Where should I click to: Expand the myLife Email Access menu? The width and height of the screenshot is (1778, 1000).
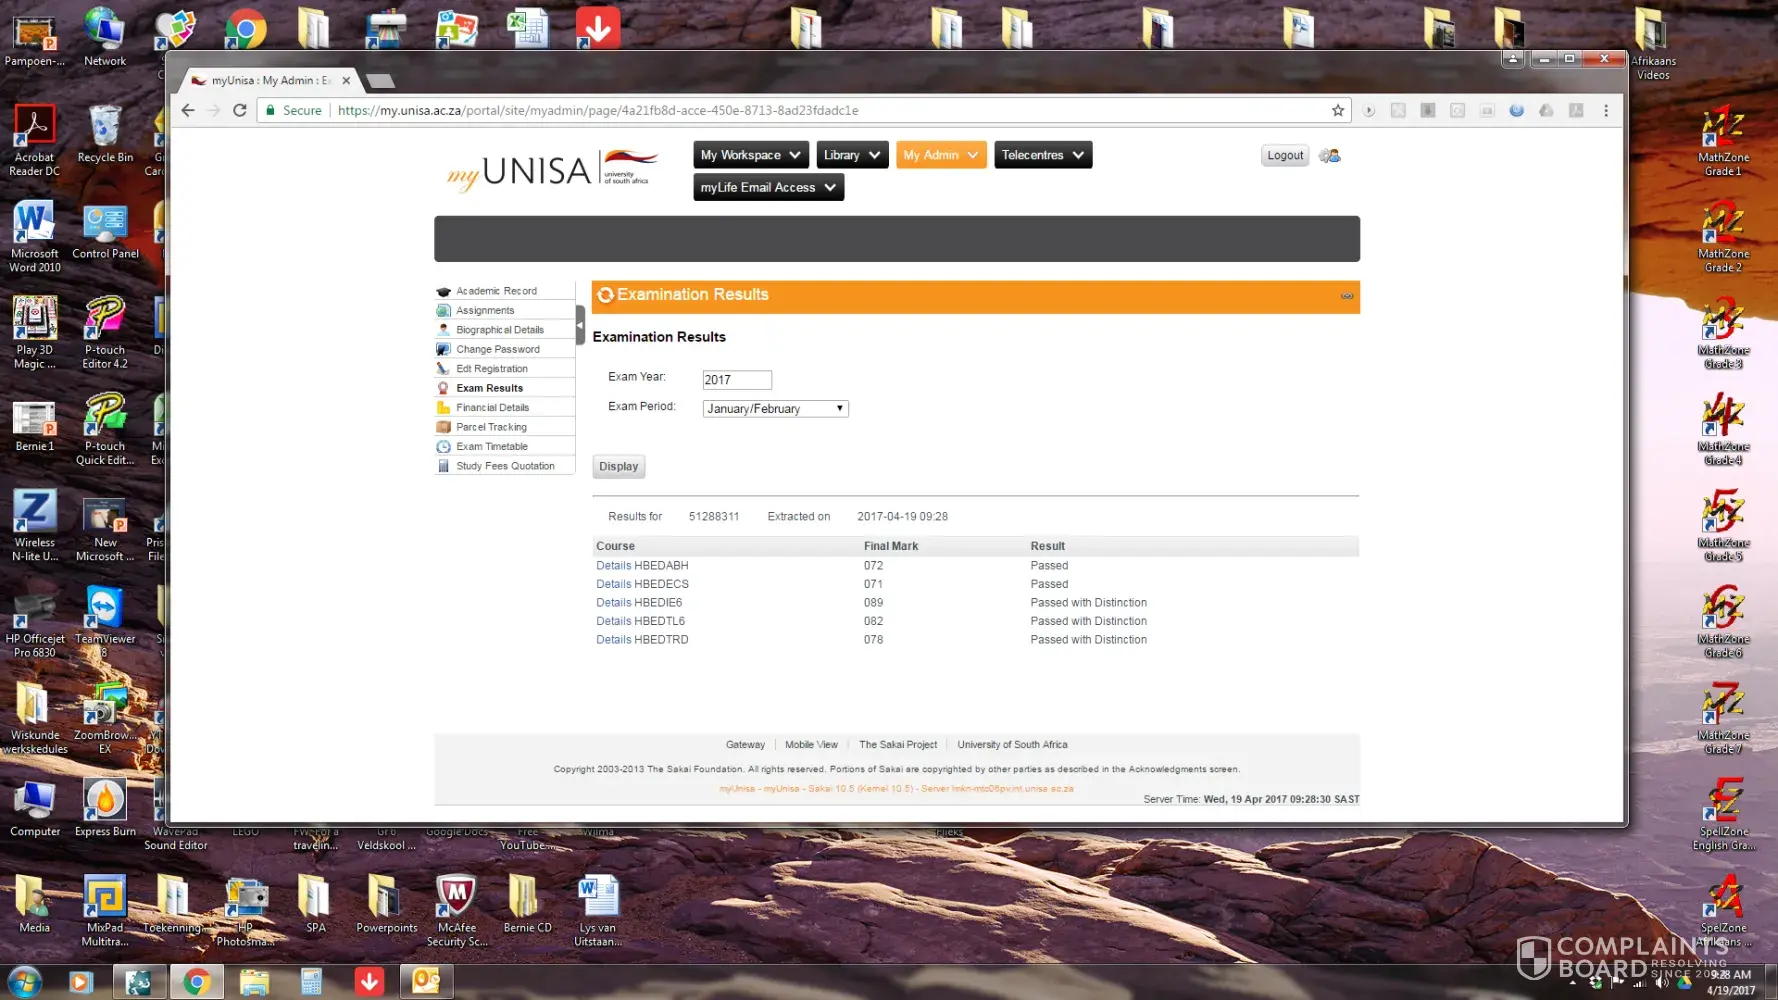[x=768, y=187]
